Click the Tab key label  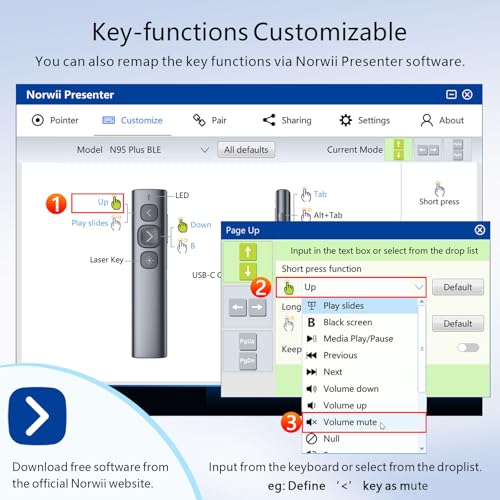pos(320,194)
